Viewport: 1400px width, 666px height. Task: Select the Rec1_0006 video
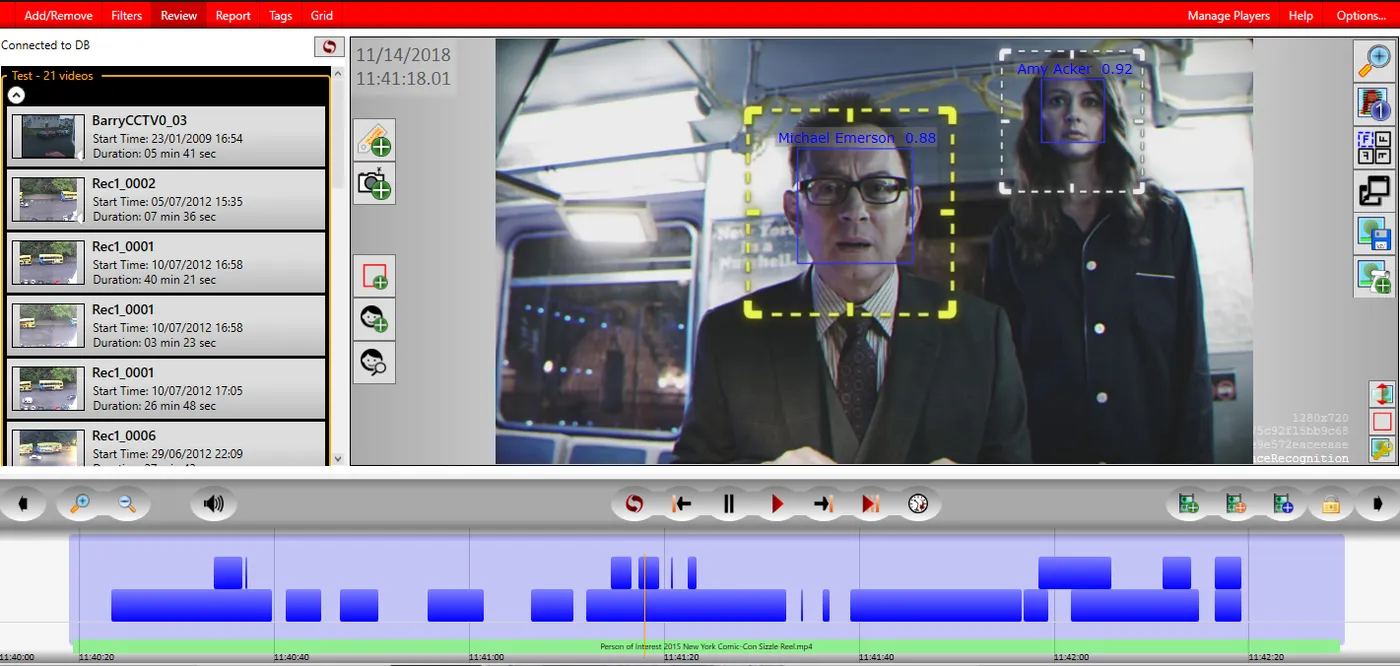tap(167, 443)
